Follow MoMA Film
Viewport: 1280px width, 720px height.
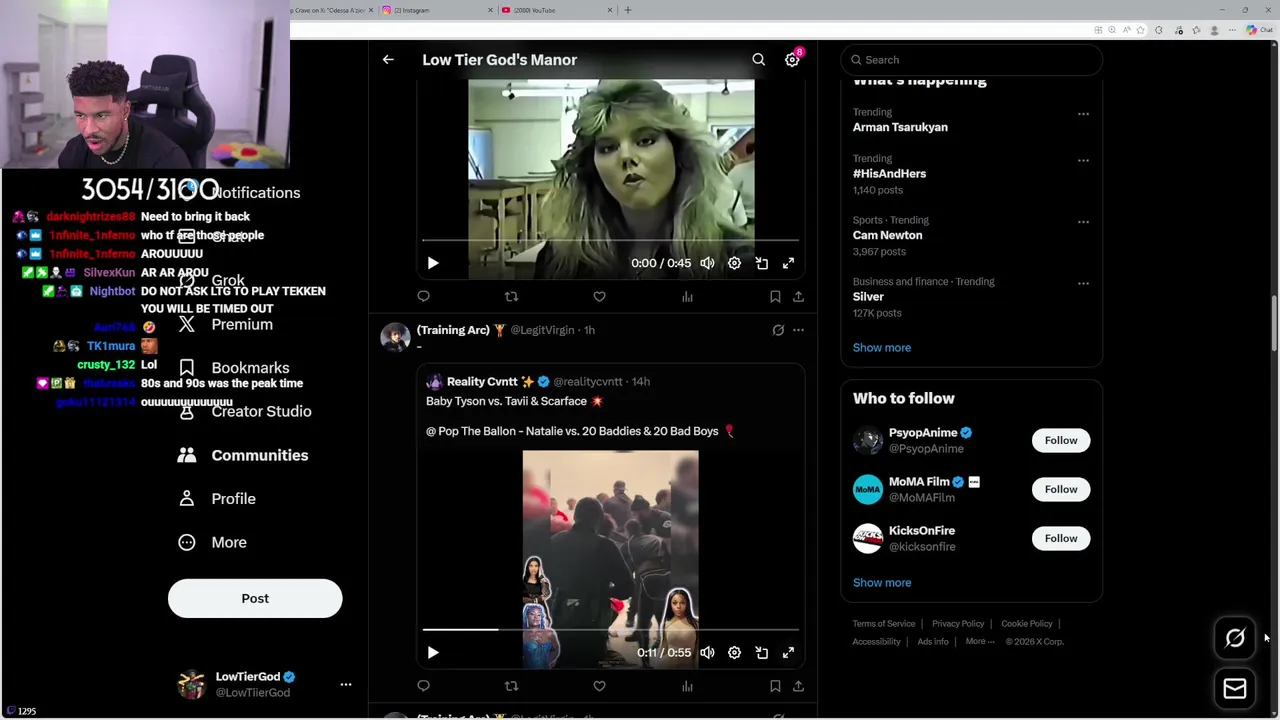coord(1061,489)
